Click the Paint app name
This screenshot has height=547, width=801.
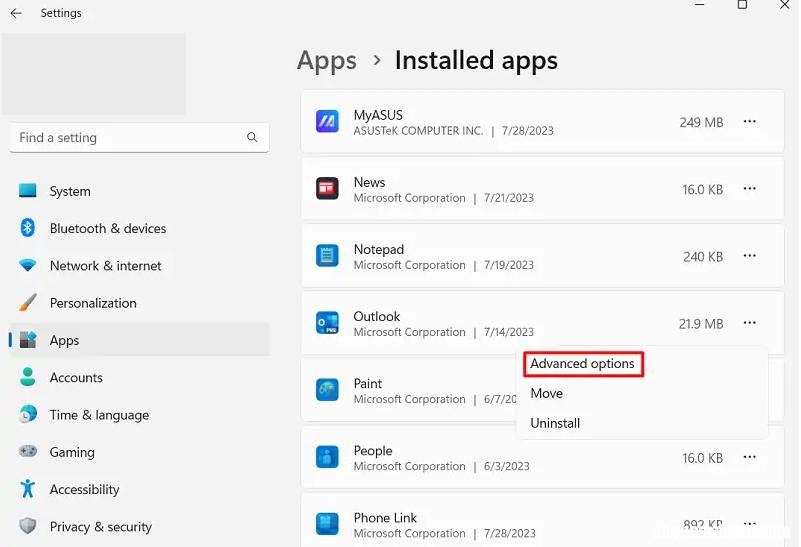click(x=368, y=384)
